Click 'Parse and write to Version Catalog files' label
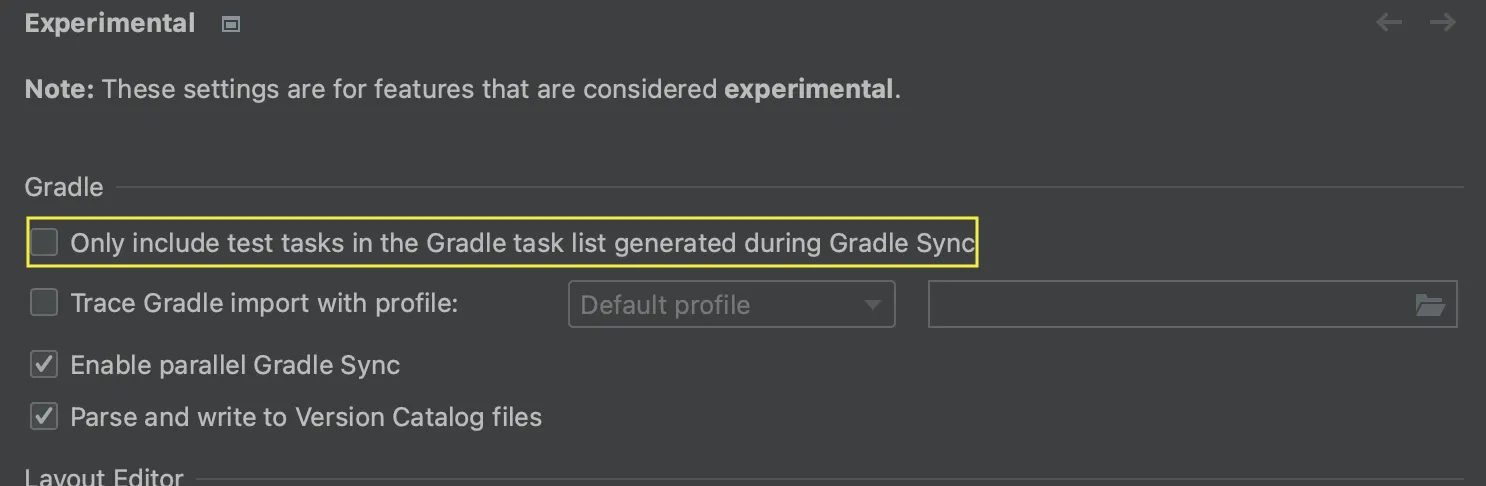1486x486 pixels. [306, 417]
